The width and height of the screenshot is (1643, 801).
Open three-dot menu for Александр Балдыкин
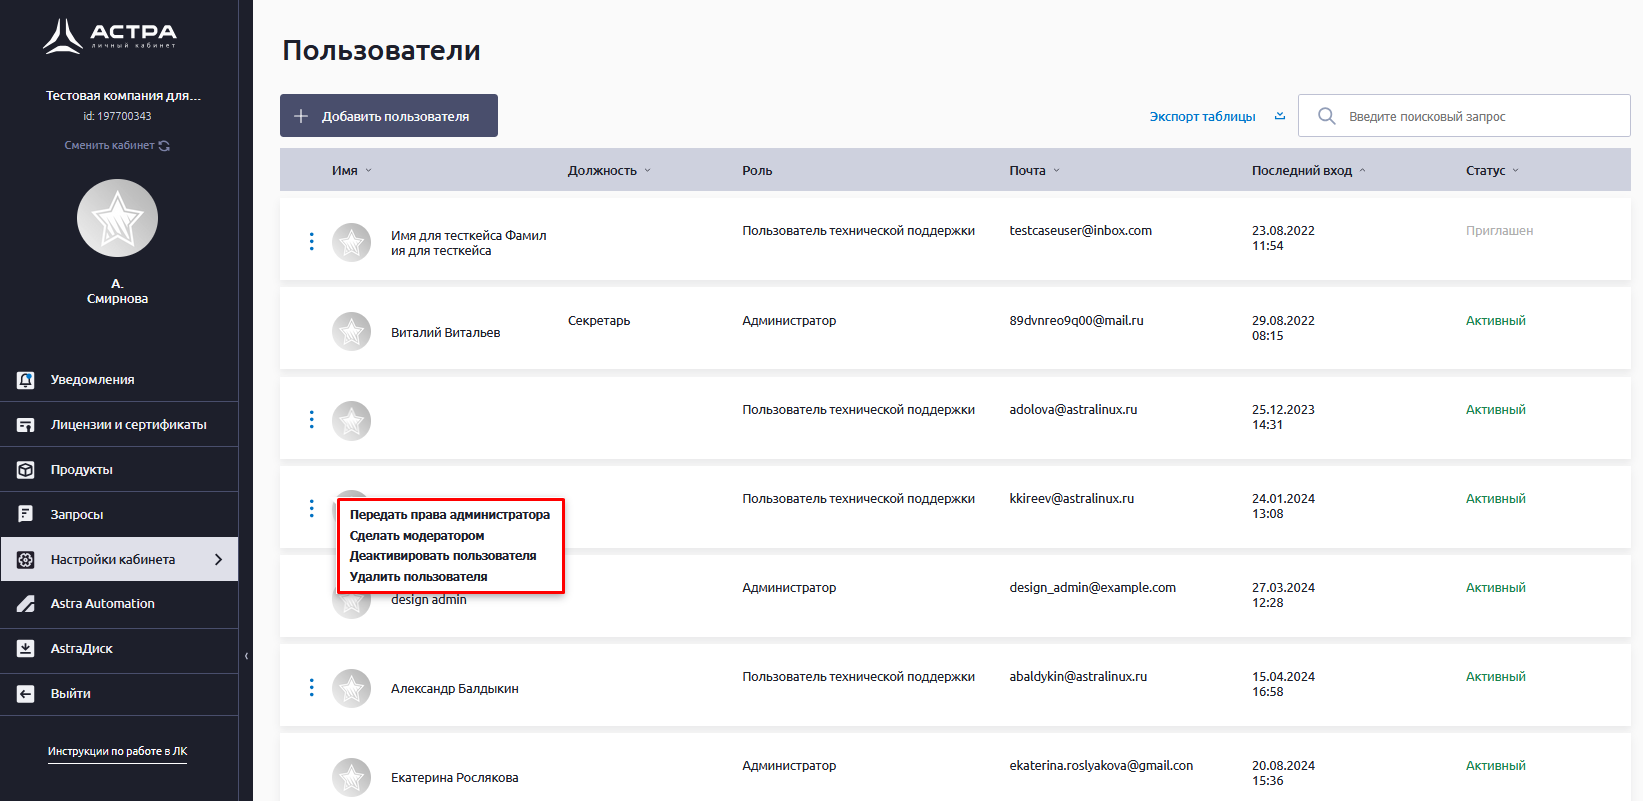click(x=312, y=688)
